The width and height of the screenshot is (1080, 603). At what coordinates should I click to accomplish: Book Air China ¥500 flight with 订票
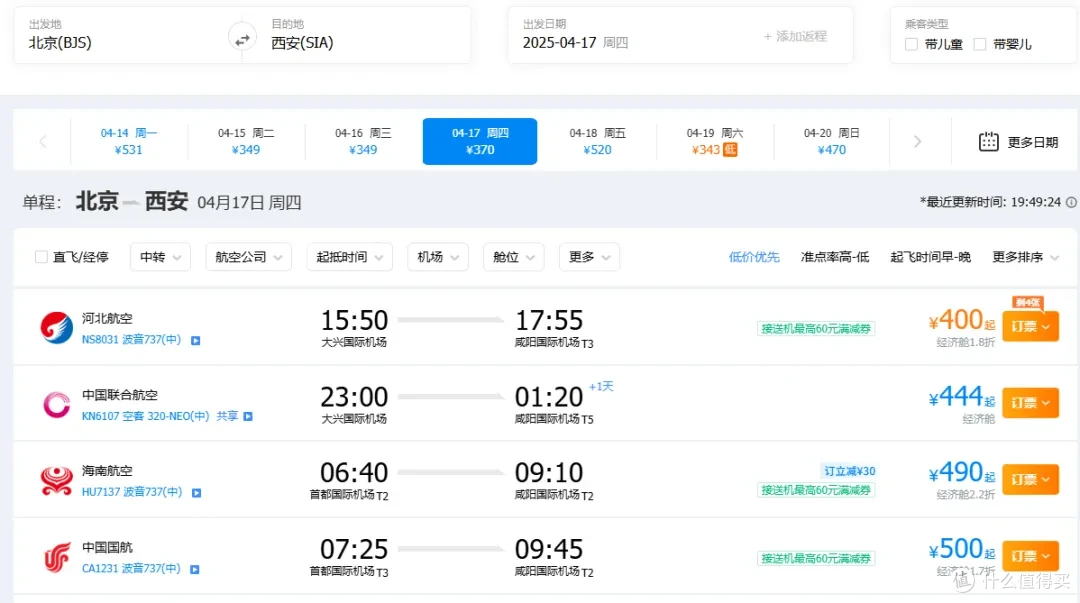pyautogui.click(x=1030, y=556)
